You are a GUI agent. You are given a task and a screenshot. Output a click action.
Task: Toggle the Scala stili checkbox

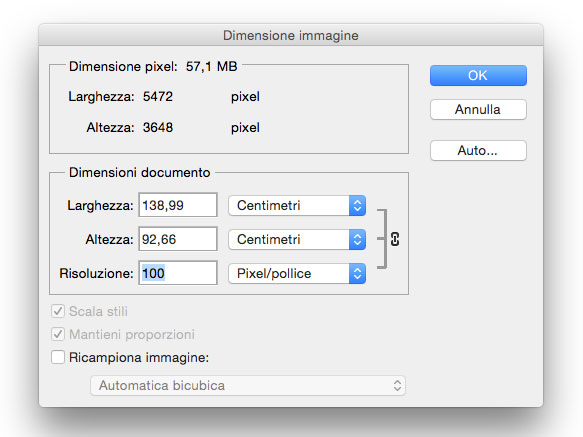(x=58, y=311)
